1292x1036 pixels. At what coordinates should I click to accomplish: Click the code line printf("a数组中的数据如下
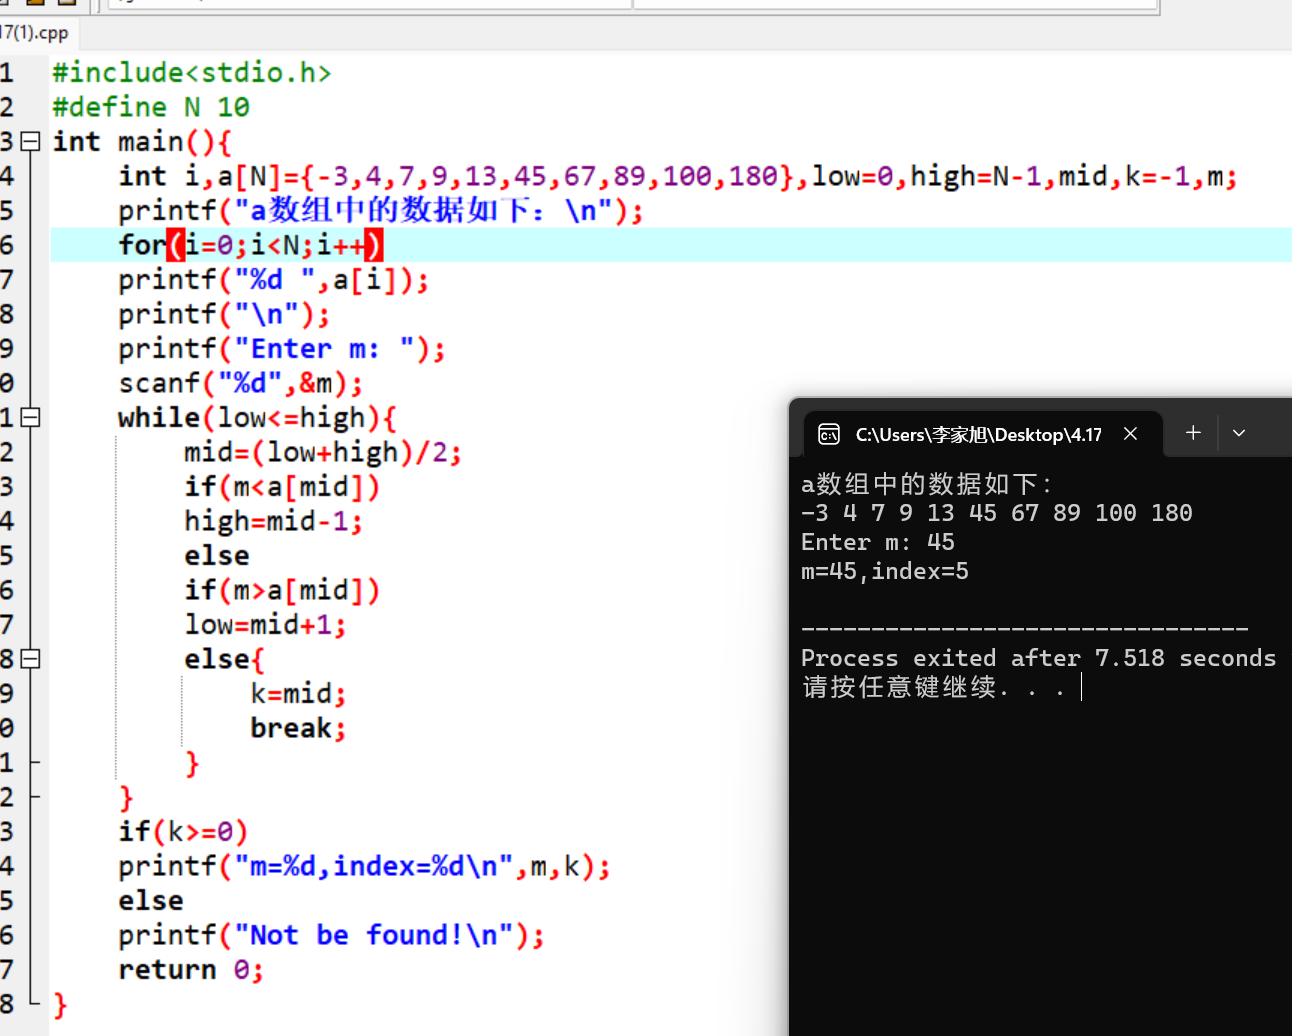(x=381, y=211)
